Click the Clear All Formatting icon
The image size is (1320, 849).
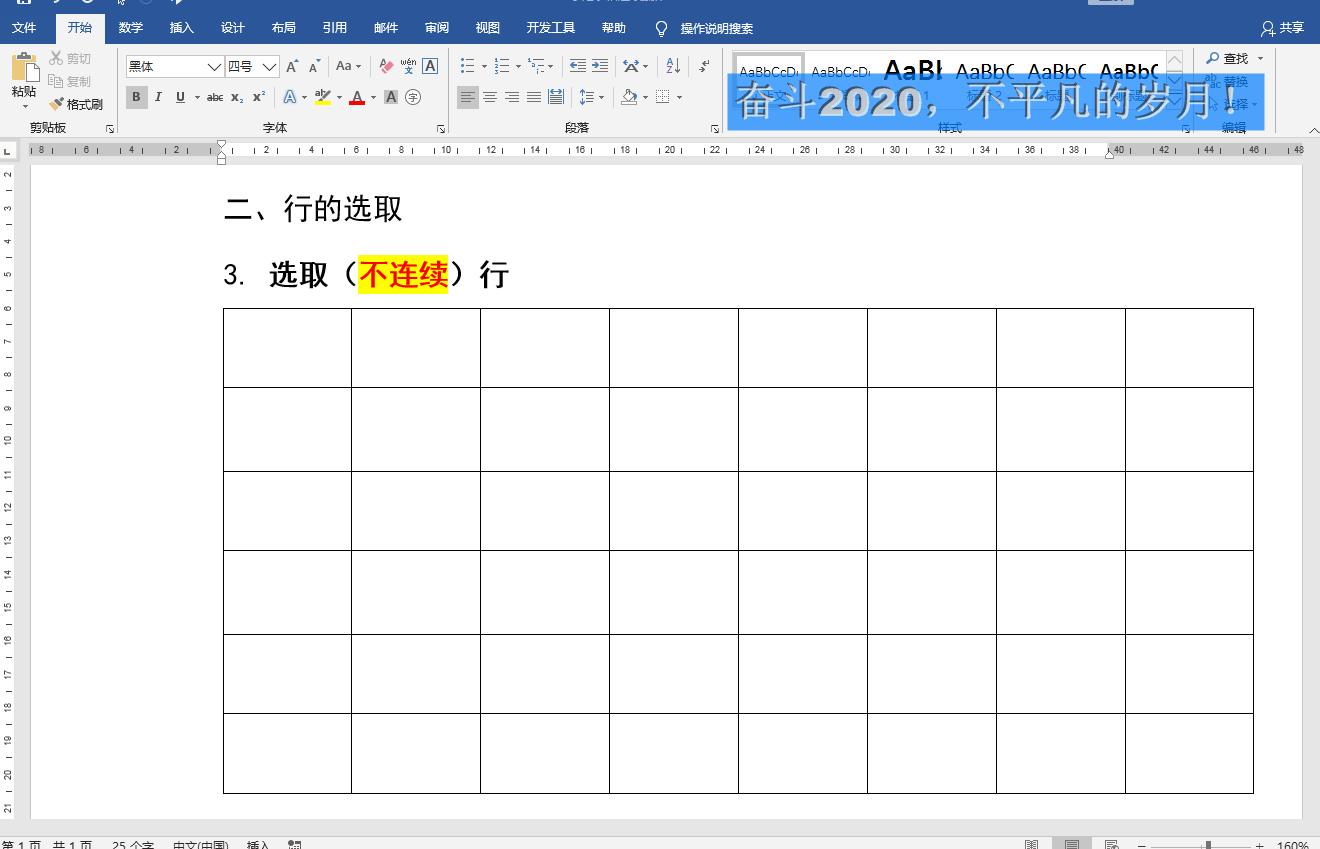pyautogui.click(x=385, y=66)
